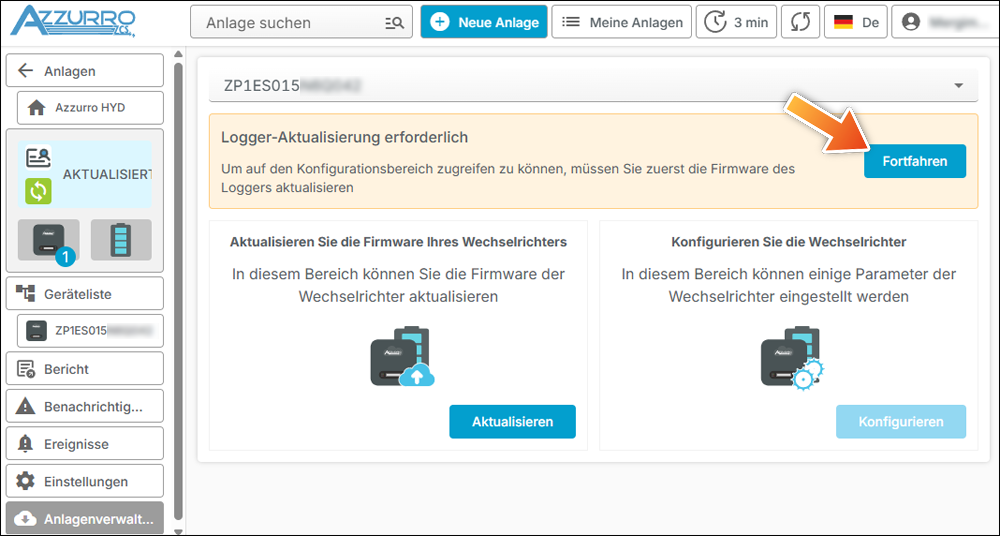Click the search icon in Anlage suchen
This screenshot has width=1000, height=536.
click(x=394, y=22)
